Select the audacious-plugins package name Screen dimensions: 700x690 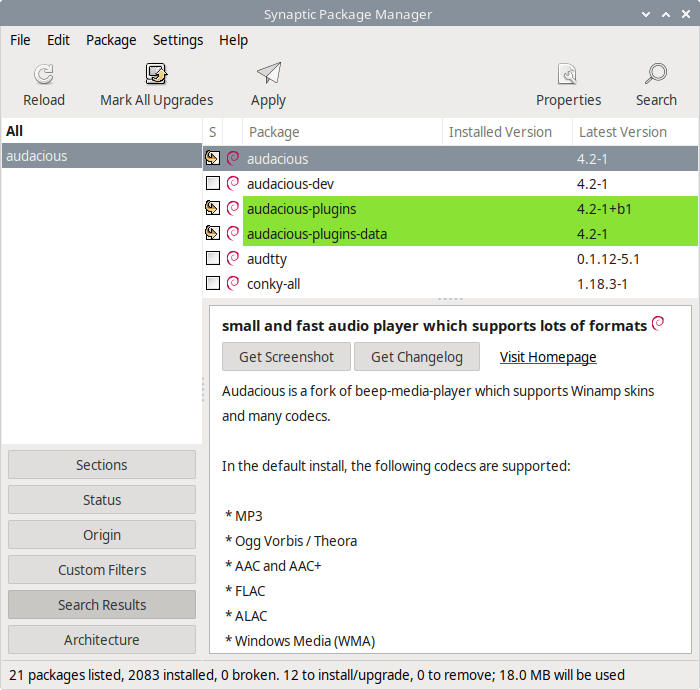[x=301, y=209]
